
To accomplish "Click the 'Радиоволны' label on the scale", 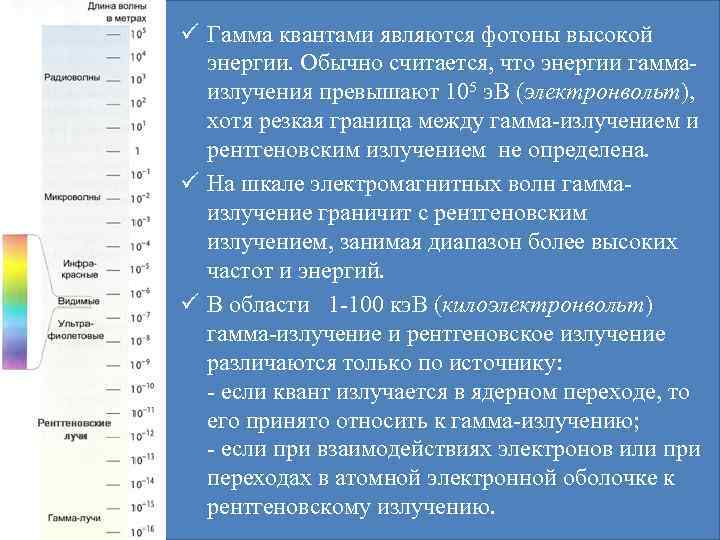I will click(72, 77).
